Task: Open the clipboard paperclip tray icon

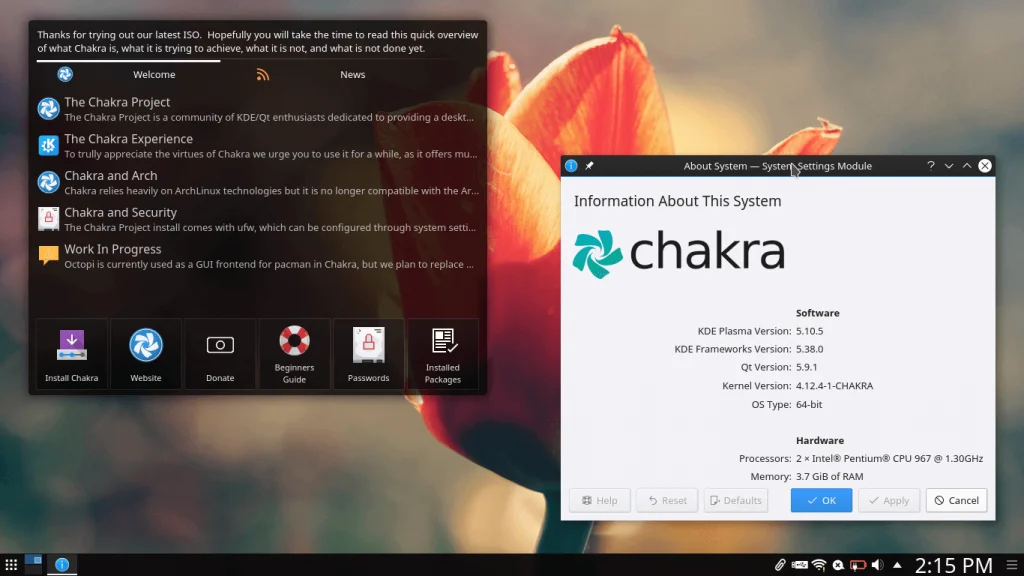Action: pos(780,565)
